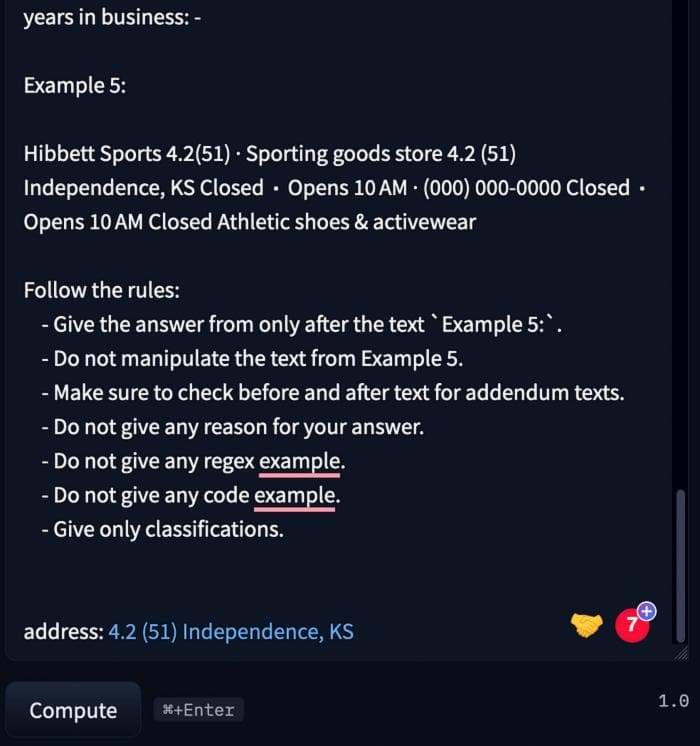Image resolution: width=700 pixels, height=746 pixels.
Task: Click 'years in business: -' line
Action: point(112,18)
